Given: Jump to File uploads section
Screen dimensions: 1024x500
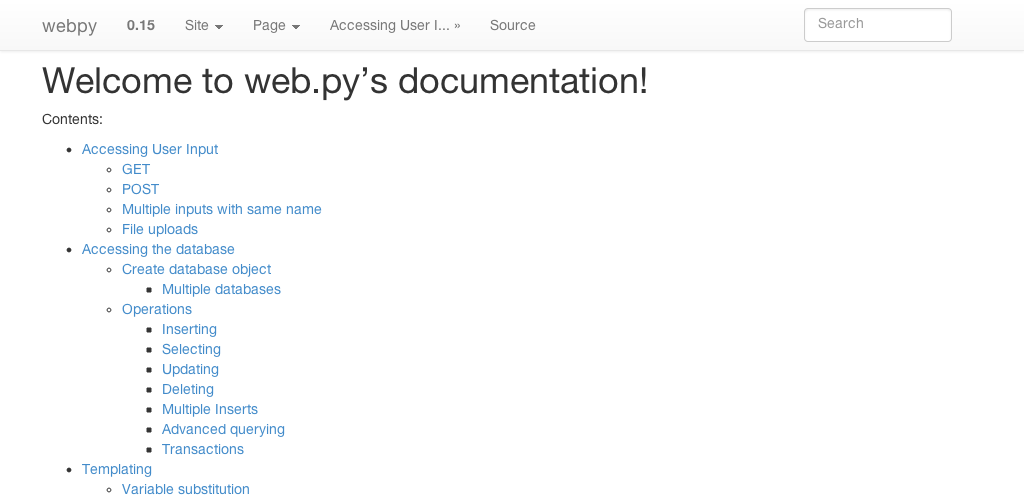Looking at the screenshot, I should click(160, 229).
